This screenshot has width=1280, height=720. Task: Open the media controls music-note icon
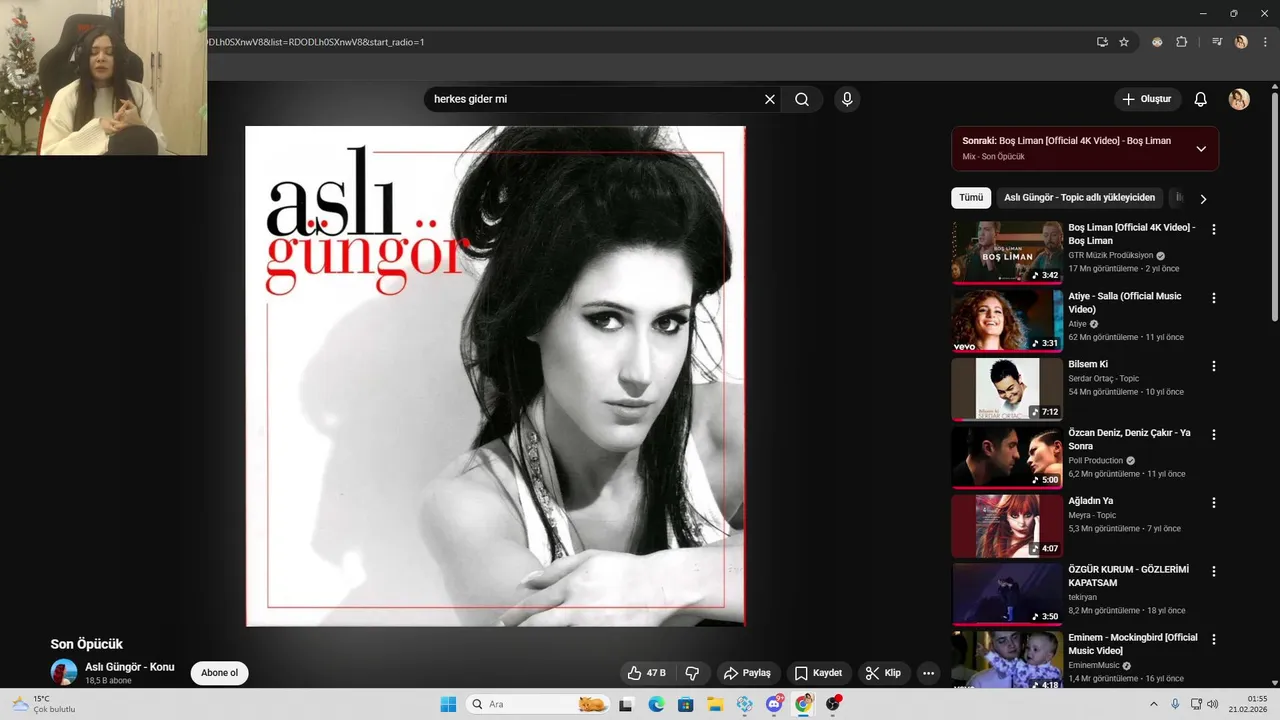tap(1217, 42)
